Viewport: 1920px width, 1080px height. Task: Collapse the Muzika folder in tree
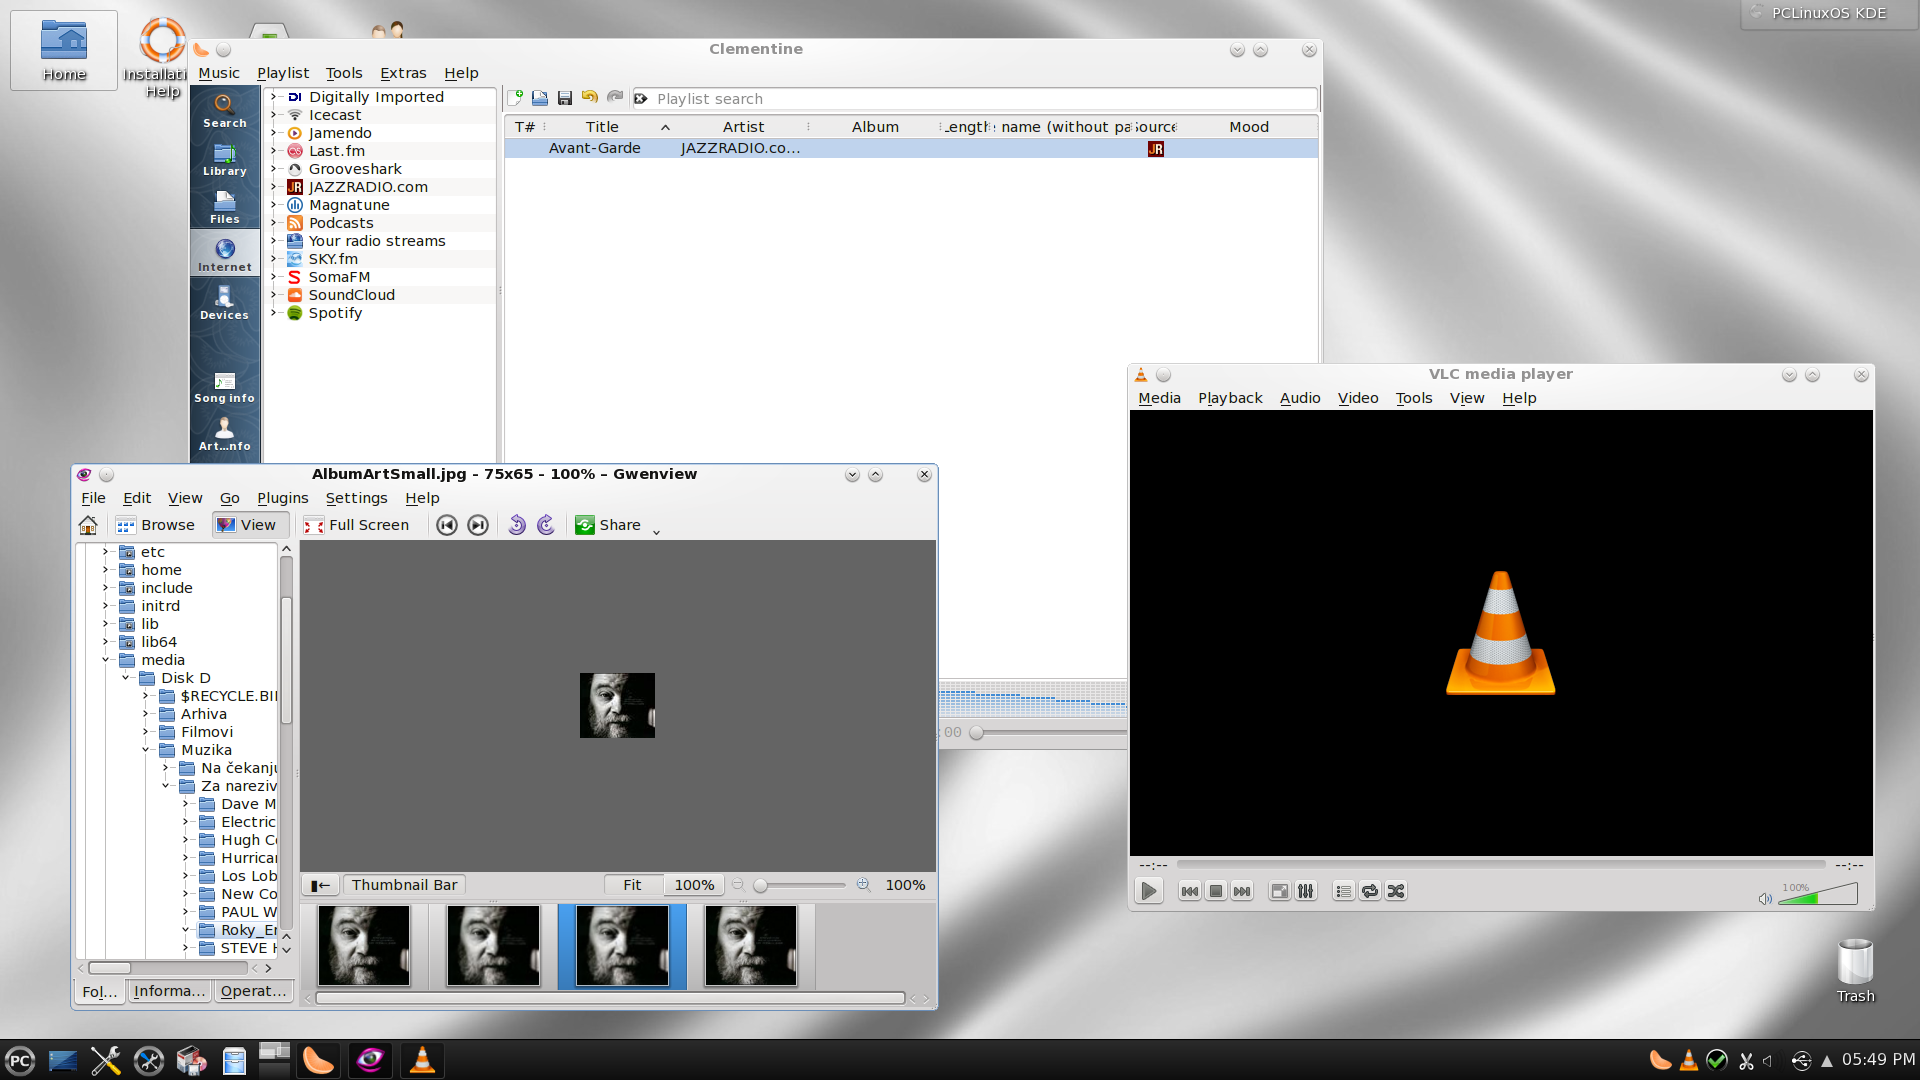145,750
